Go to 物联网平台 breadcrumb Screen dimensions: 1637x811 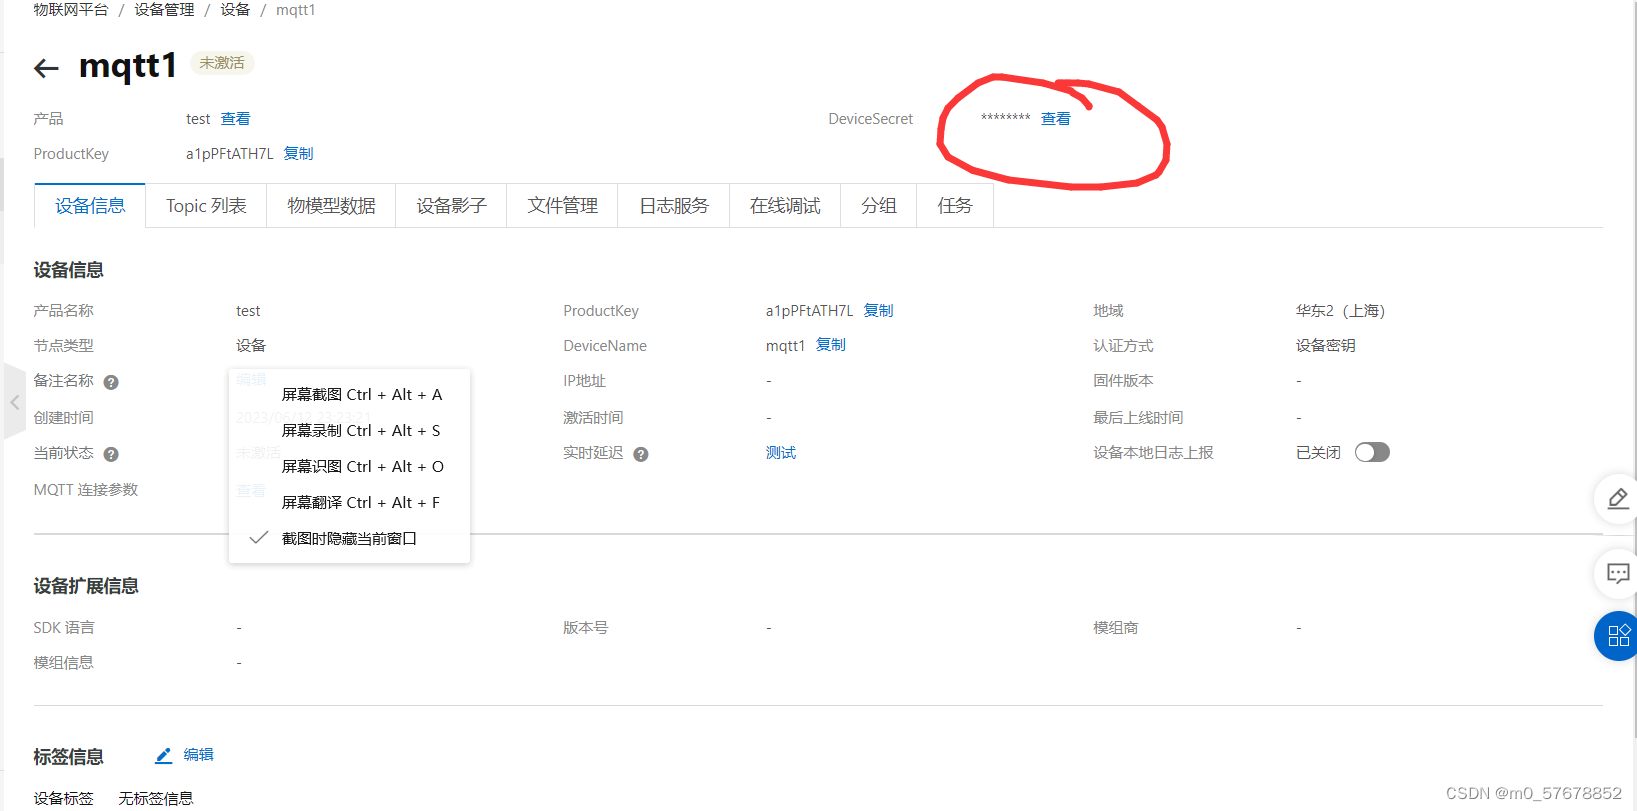70,10
